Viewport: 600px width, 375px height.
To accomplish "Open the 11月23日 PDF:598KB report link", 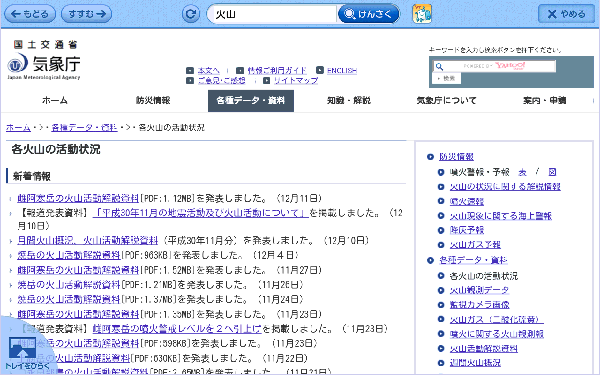I will tap(78, 343).
